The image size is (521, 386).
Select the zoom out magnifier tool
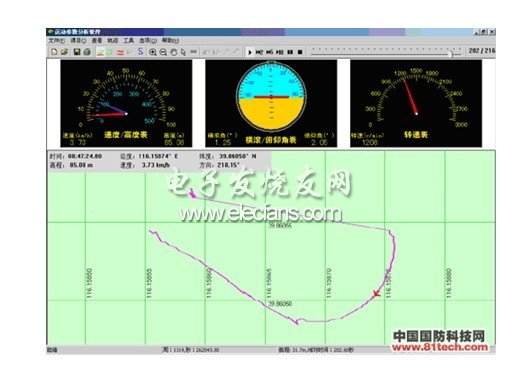pos(163,52)
